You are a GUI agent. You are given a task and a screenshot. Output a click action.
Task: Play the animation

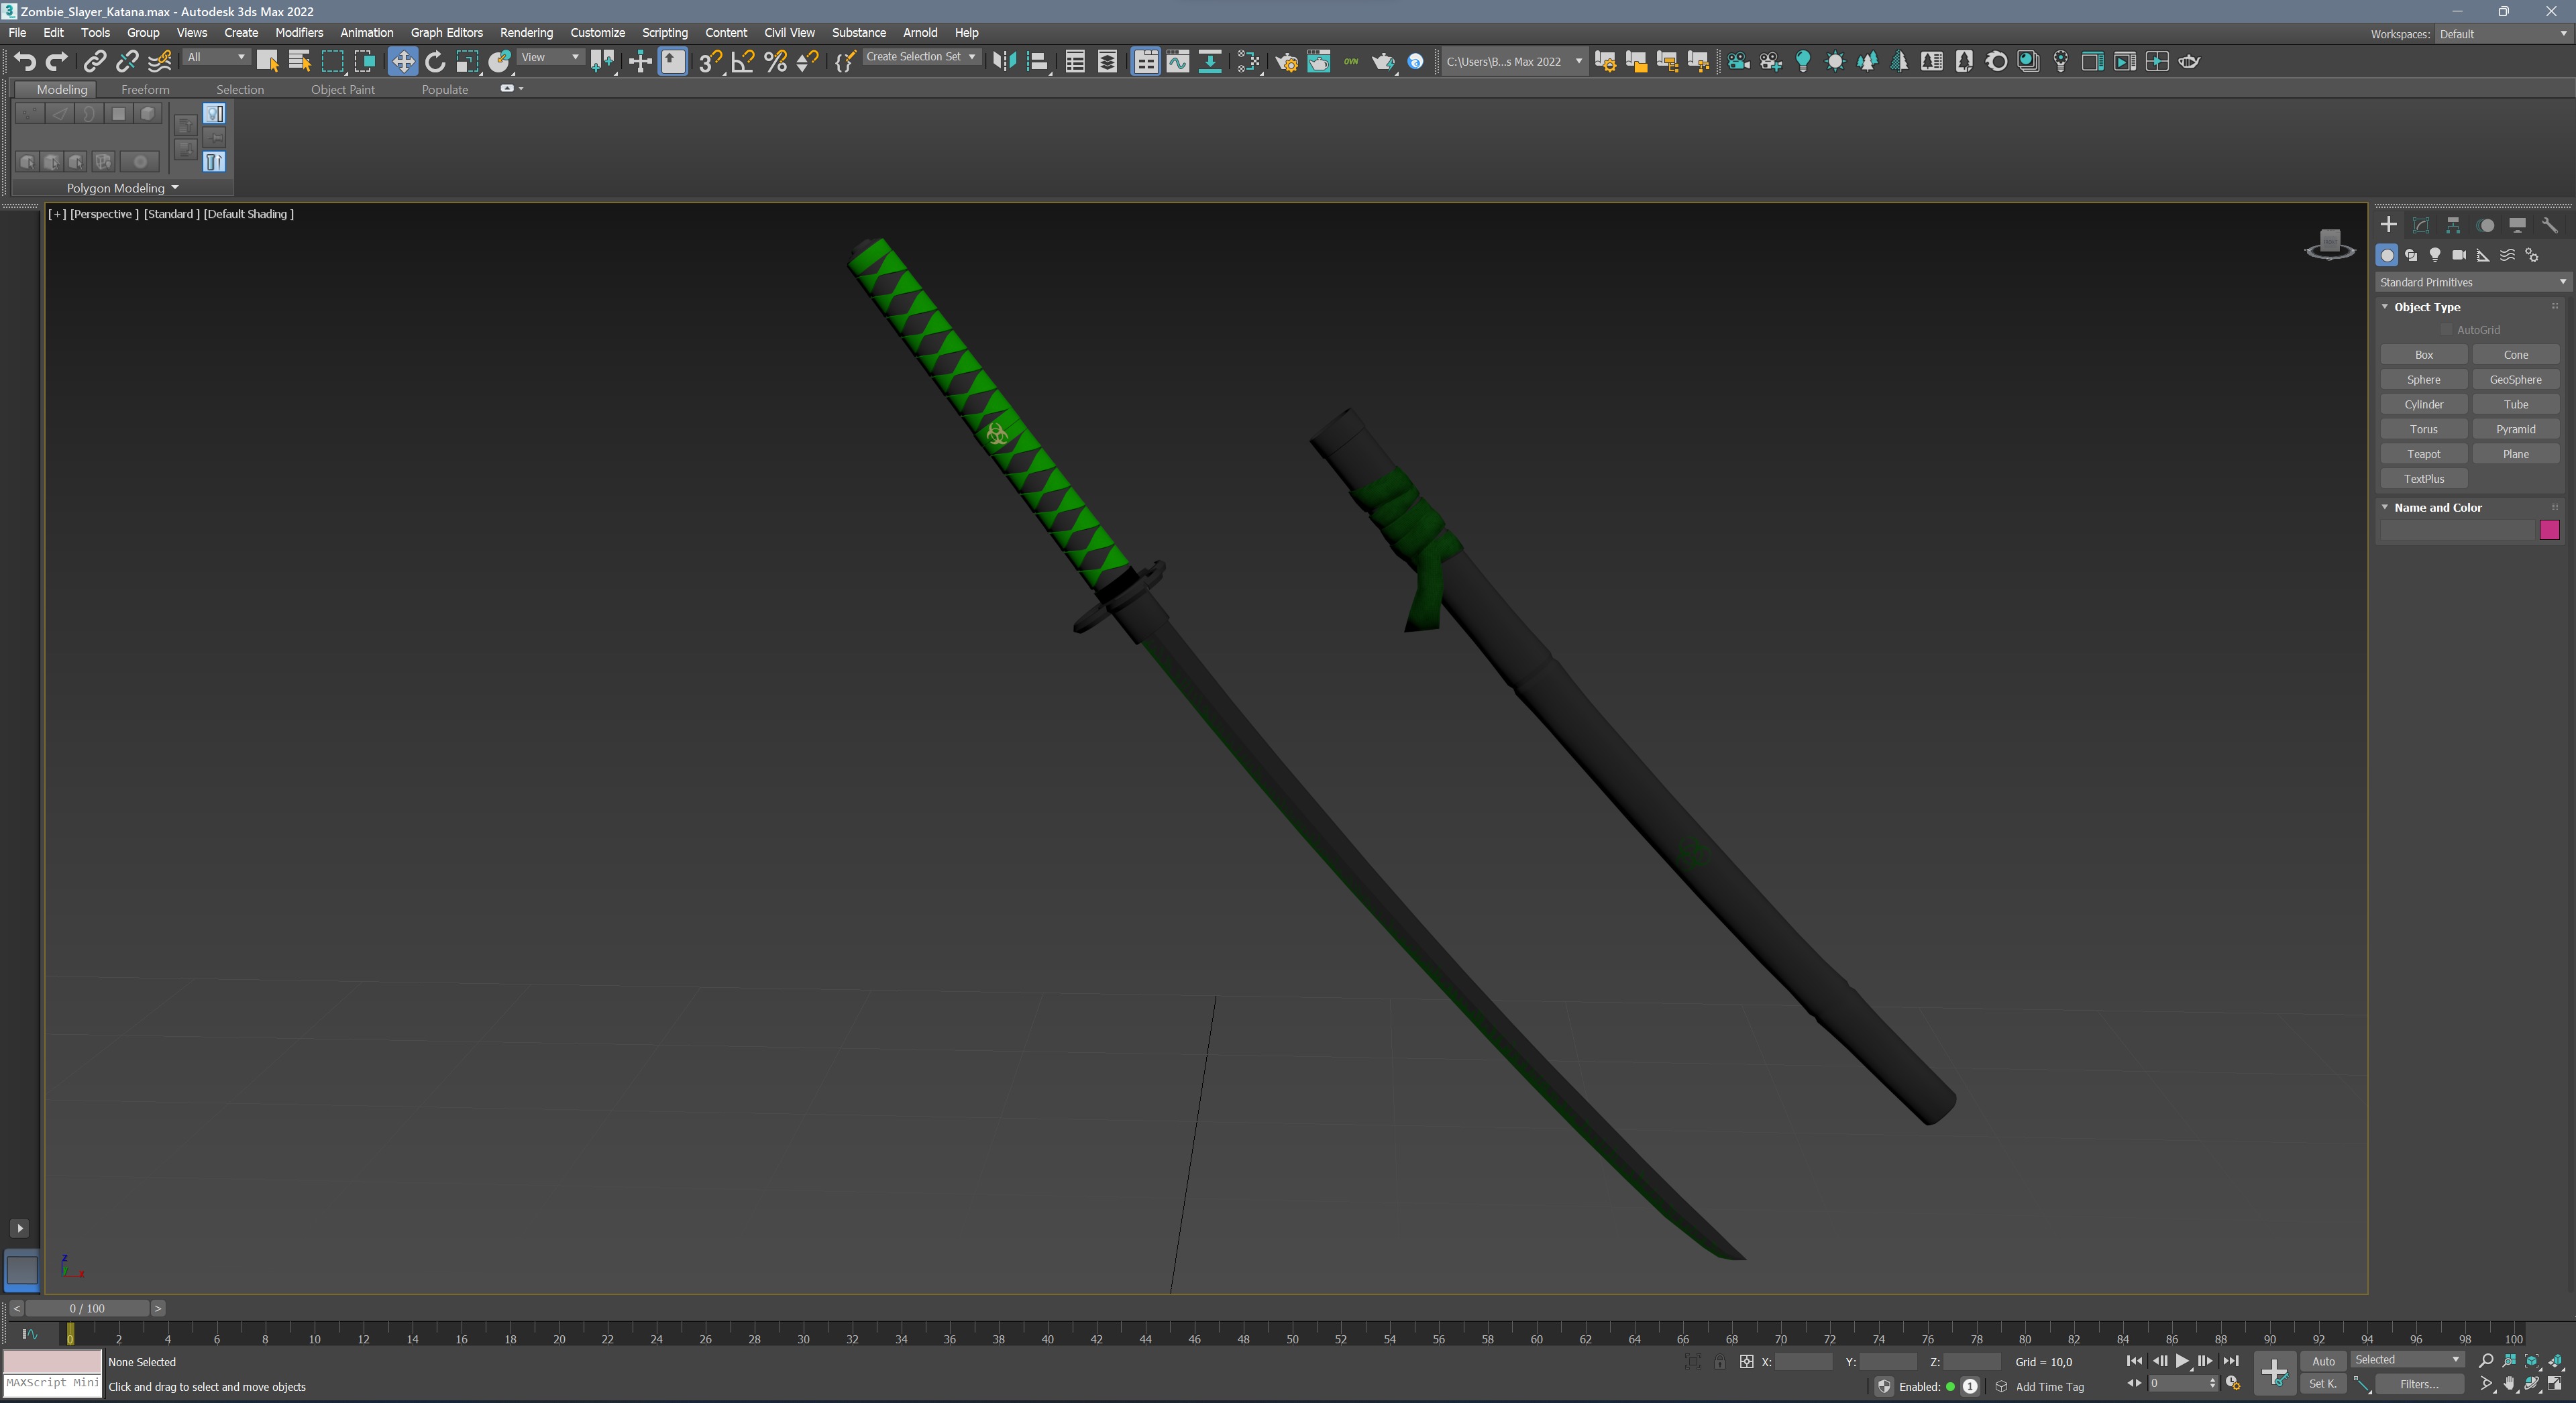pyautogui.click(x=2182, y=1361)
